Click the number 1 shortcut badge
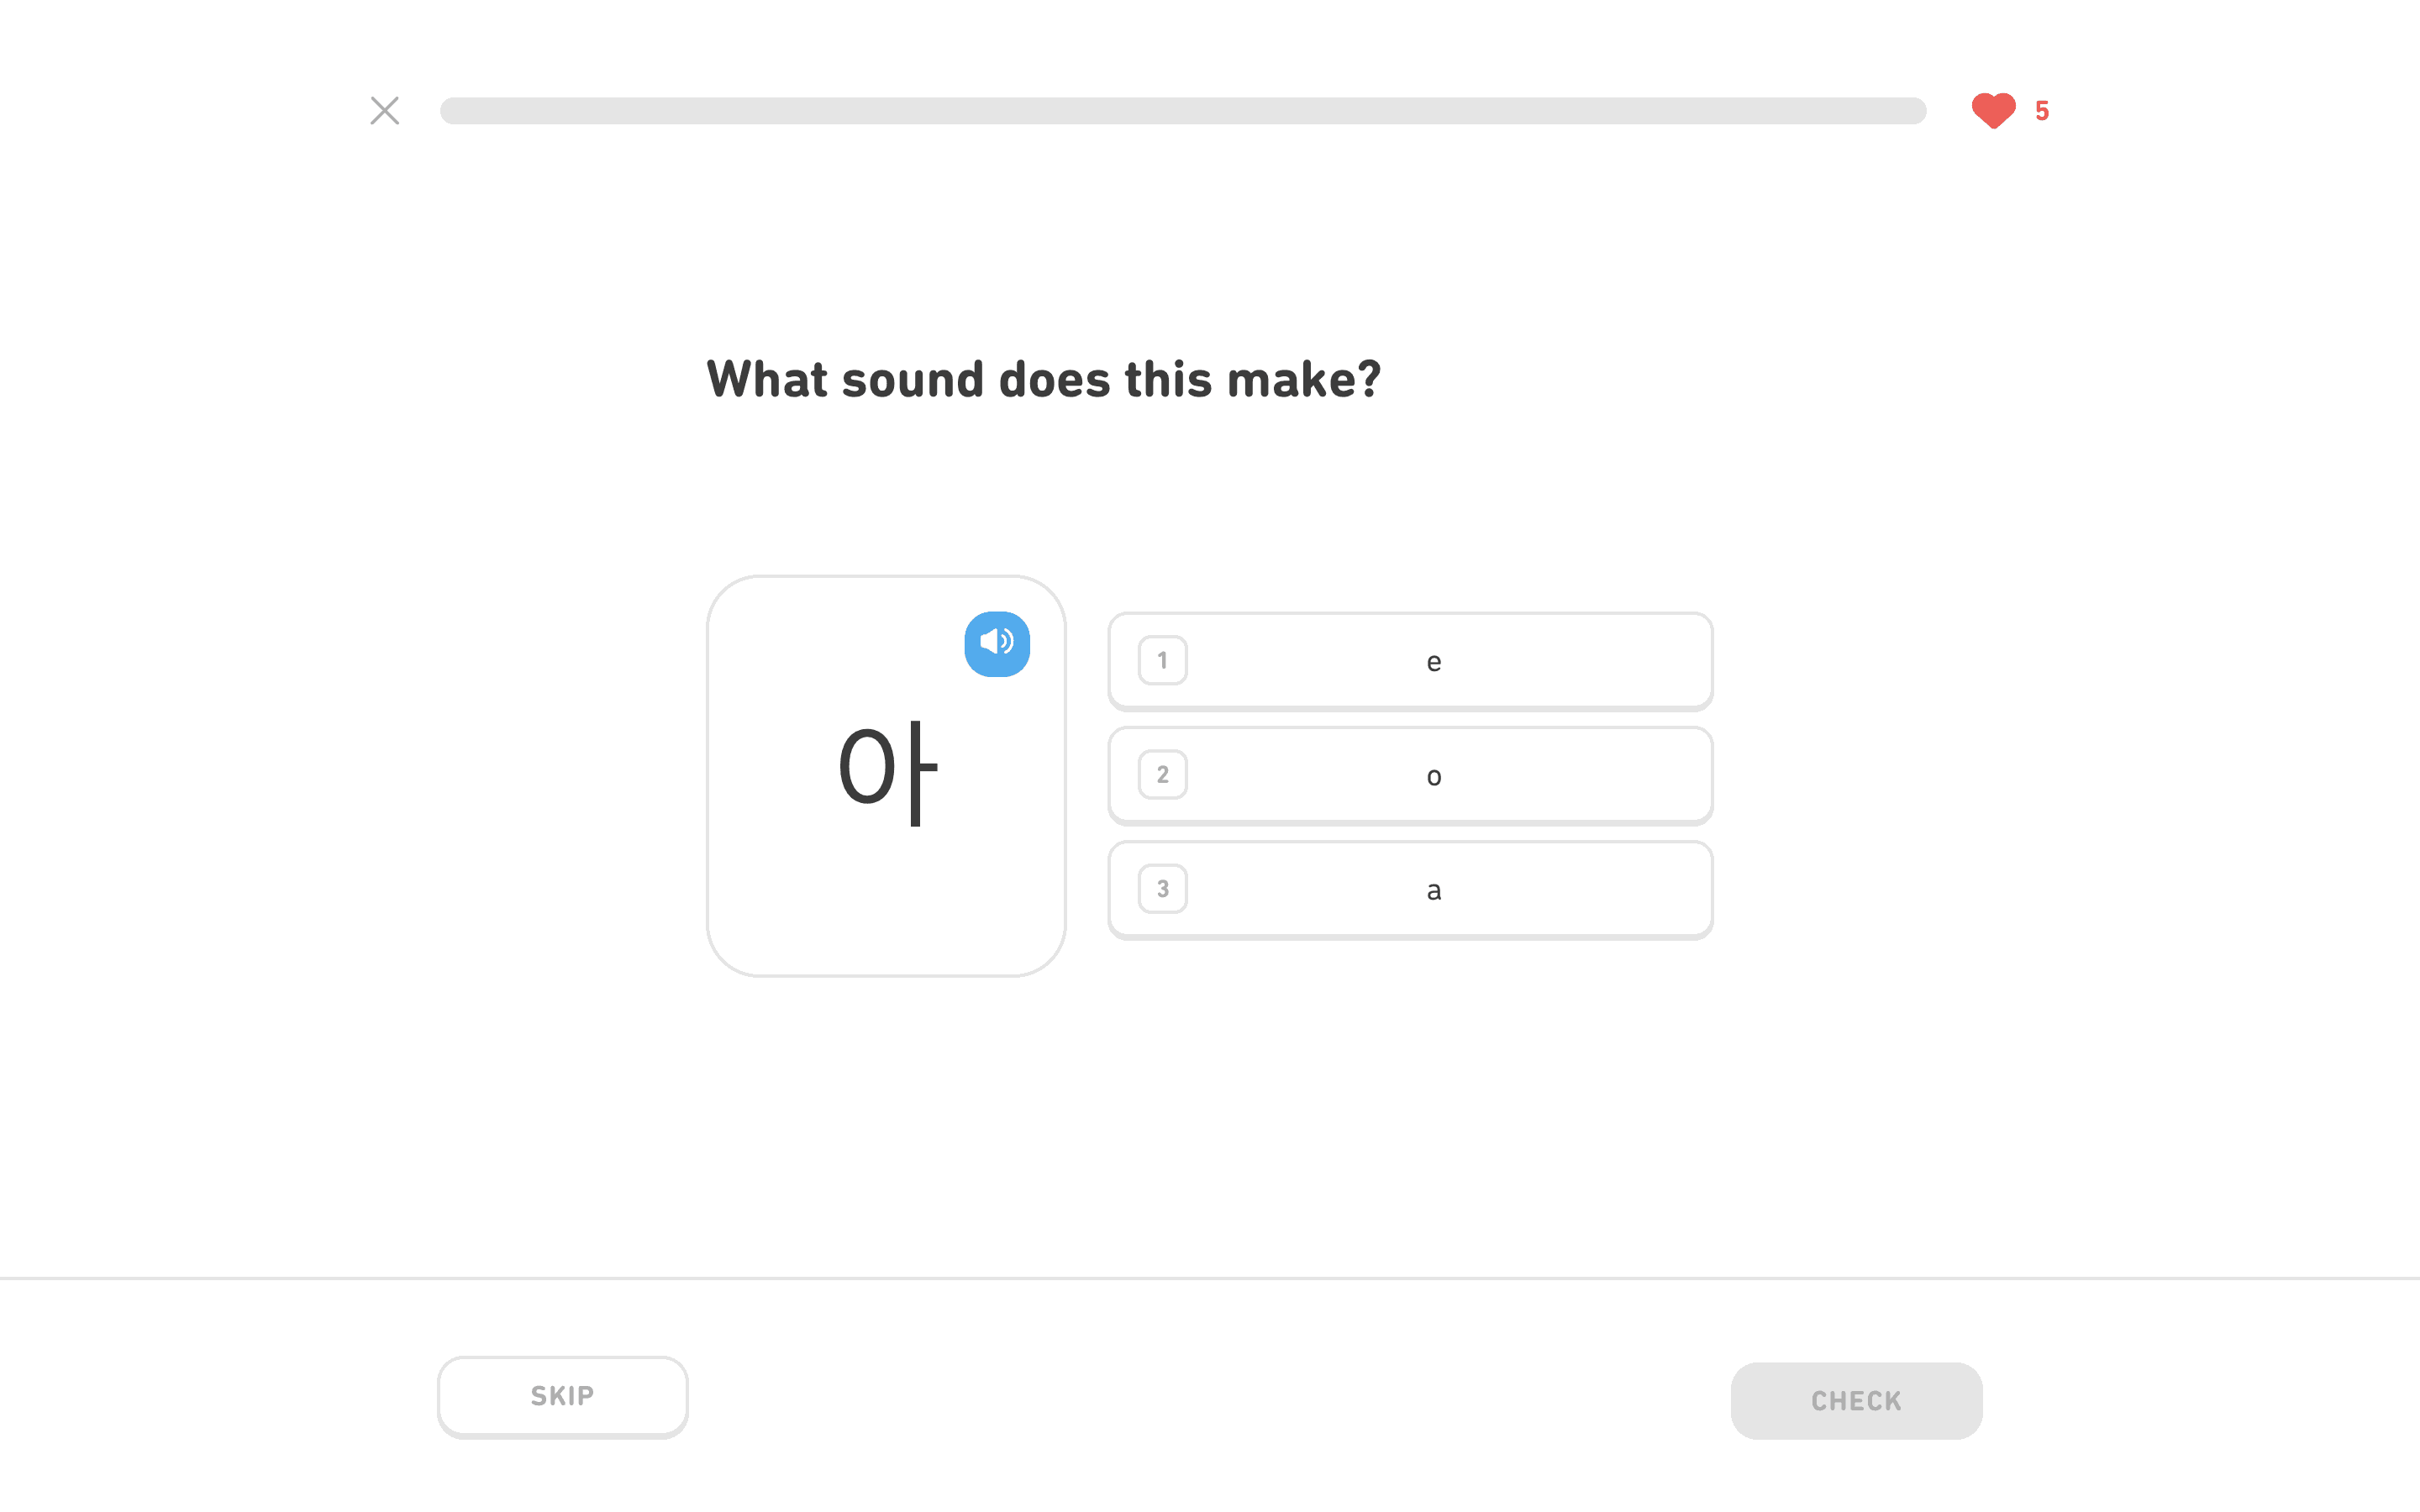Viewport: 2420px width, 1512px height. [x=1162, y=660]
